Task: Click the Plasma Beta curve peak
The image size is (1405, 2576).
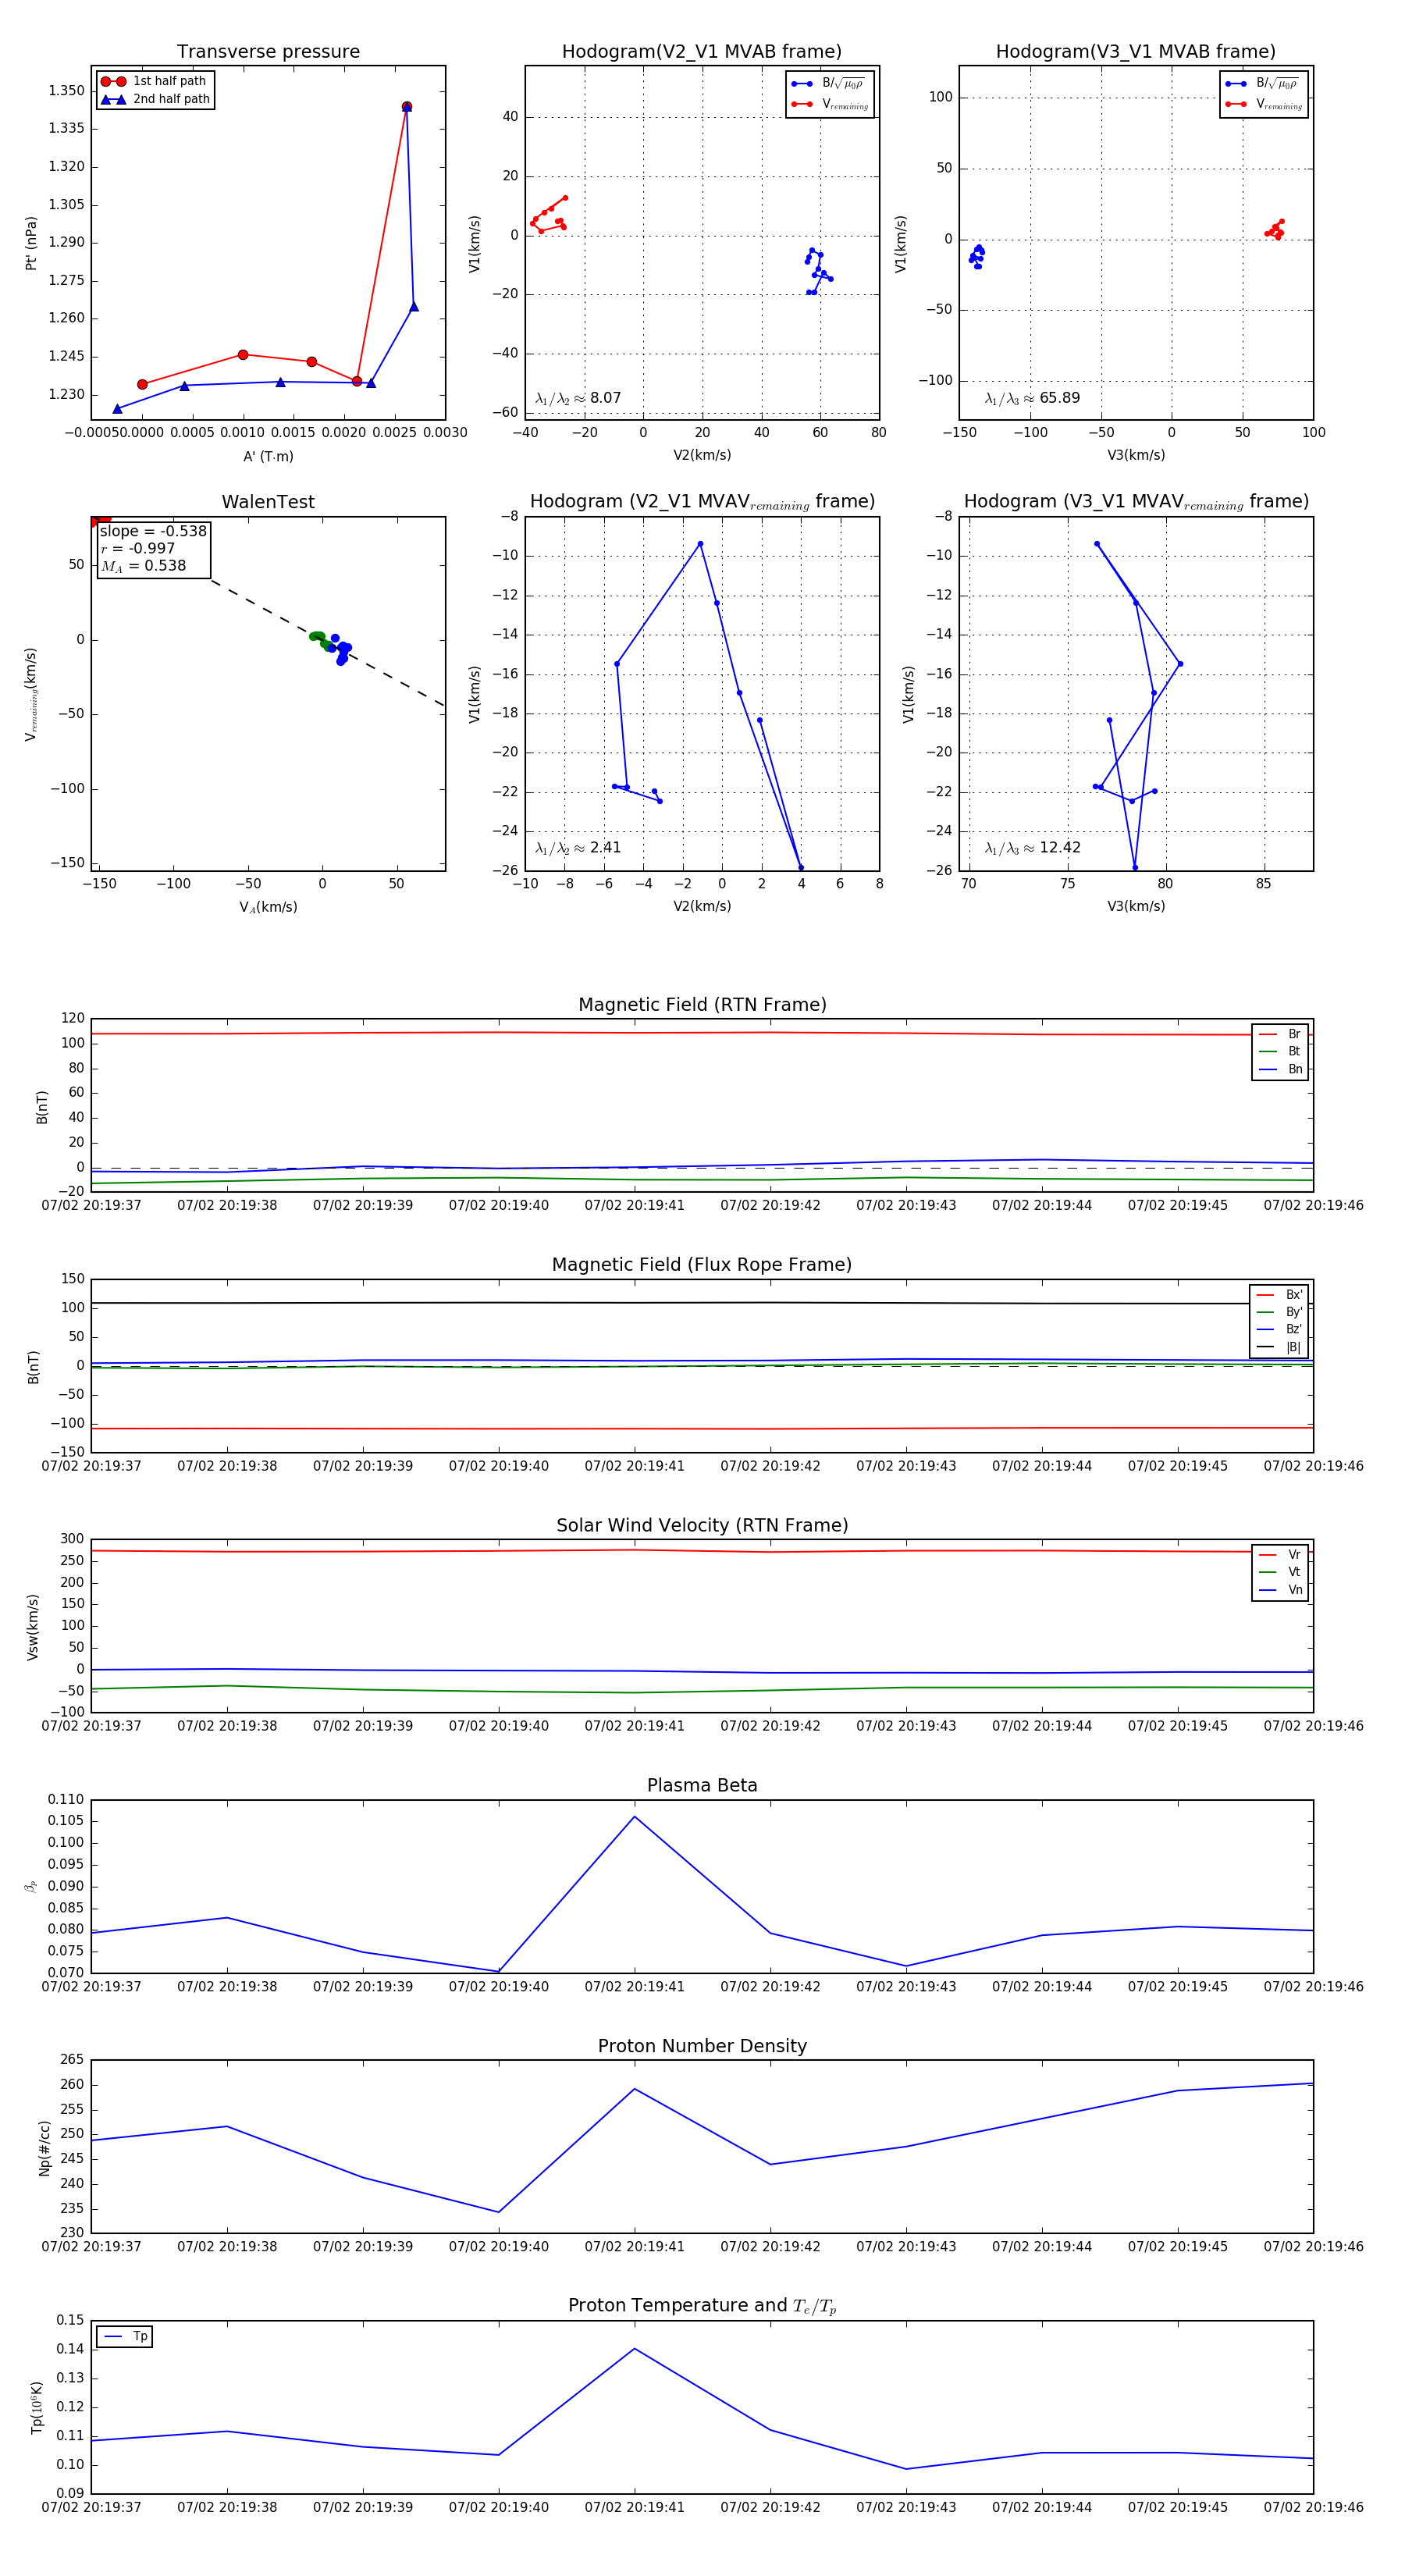Action: pos(634,1817)
